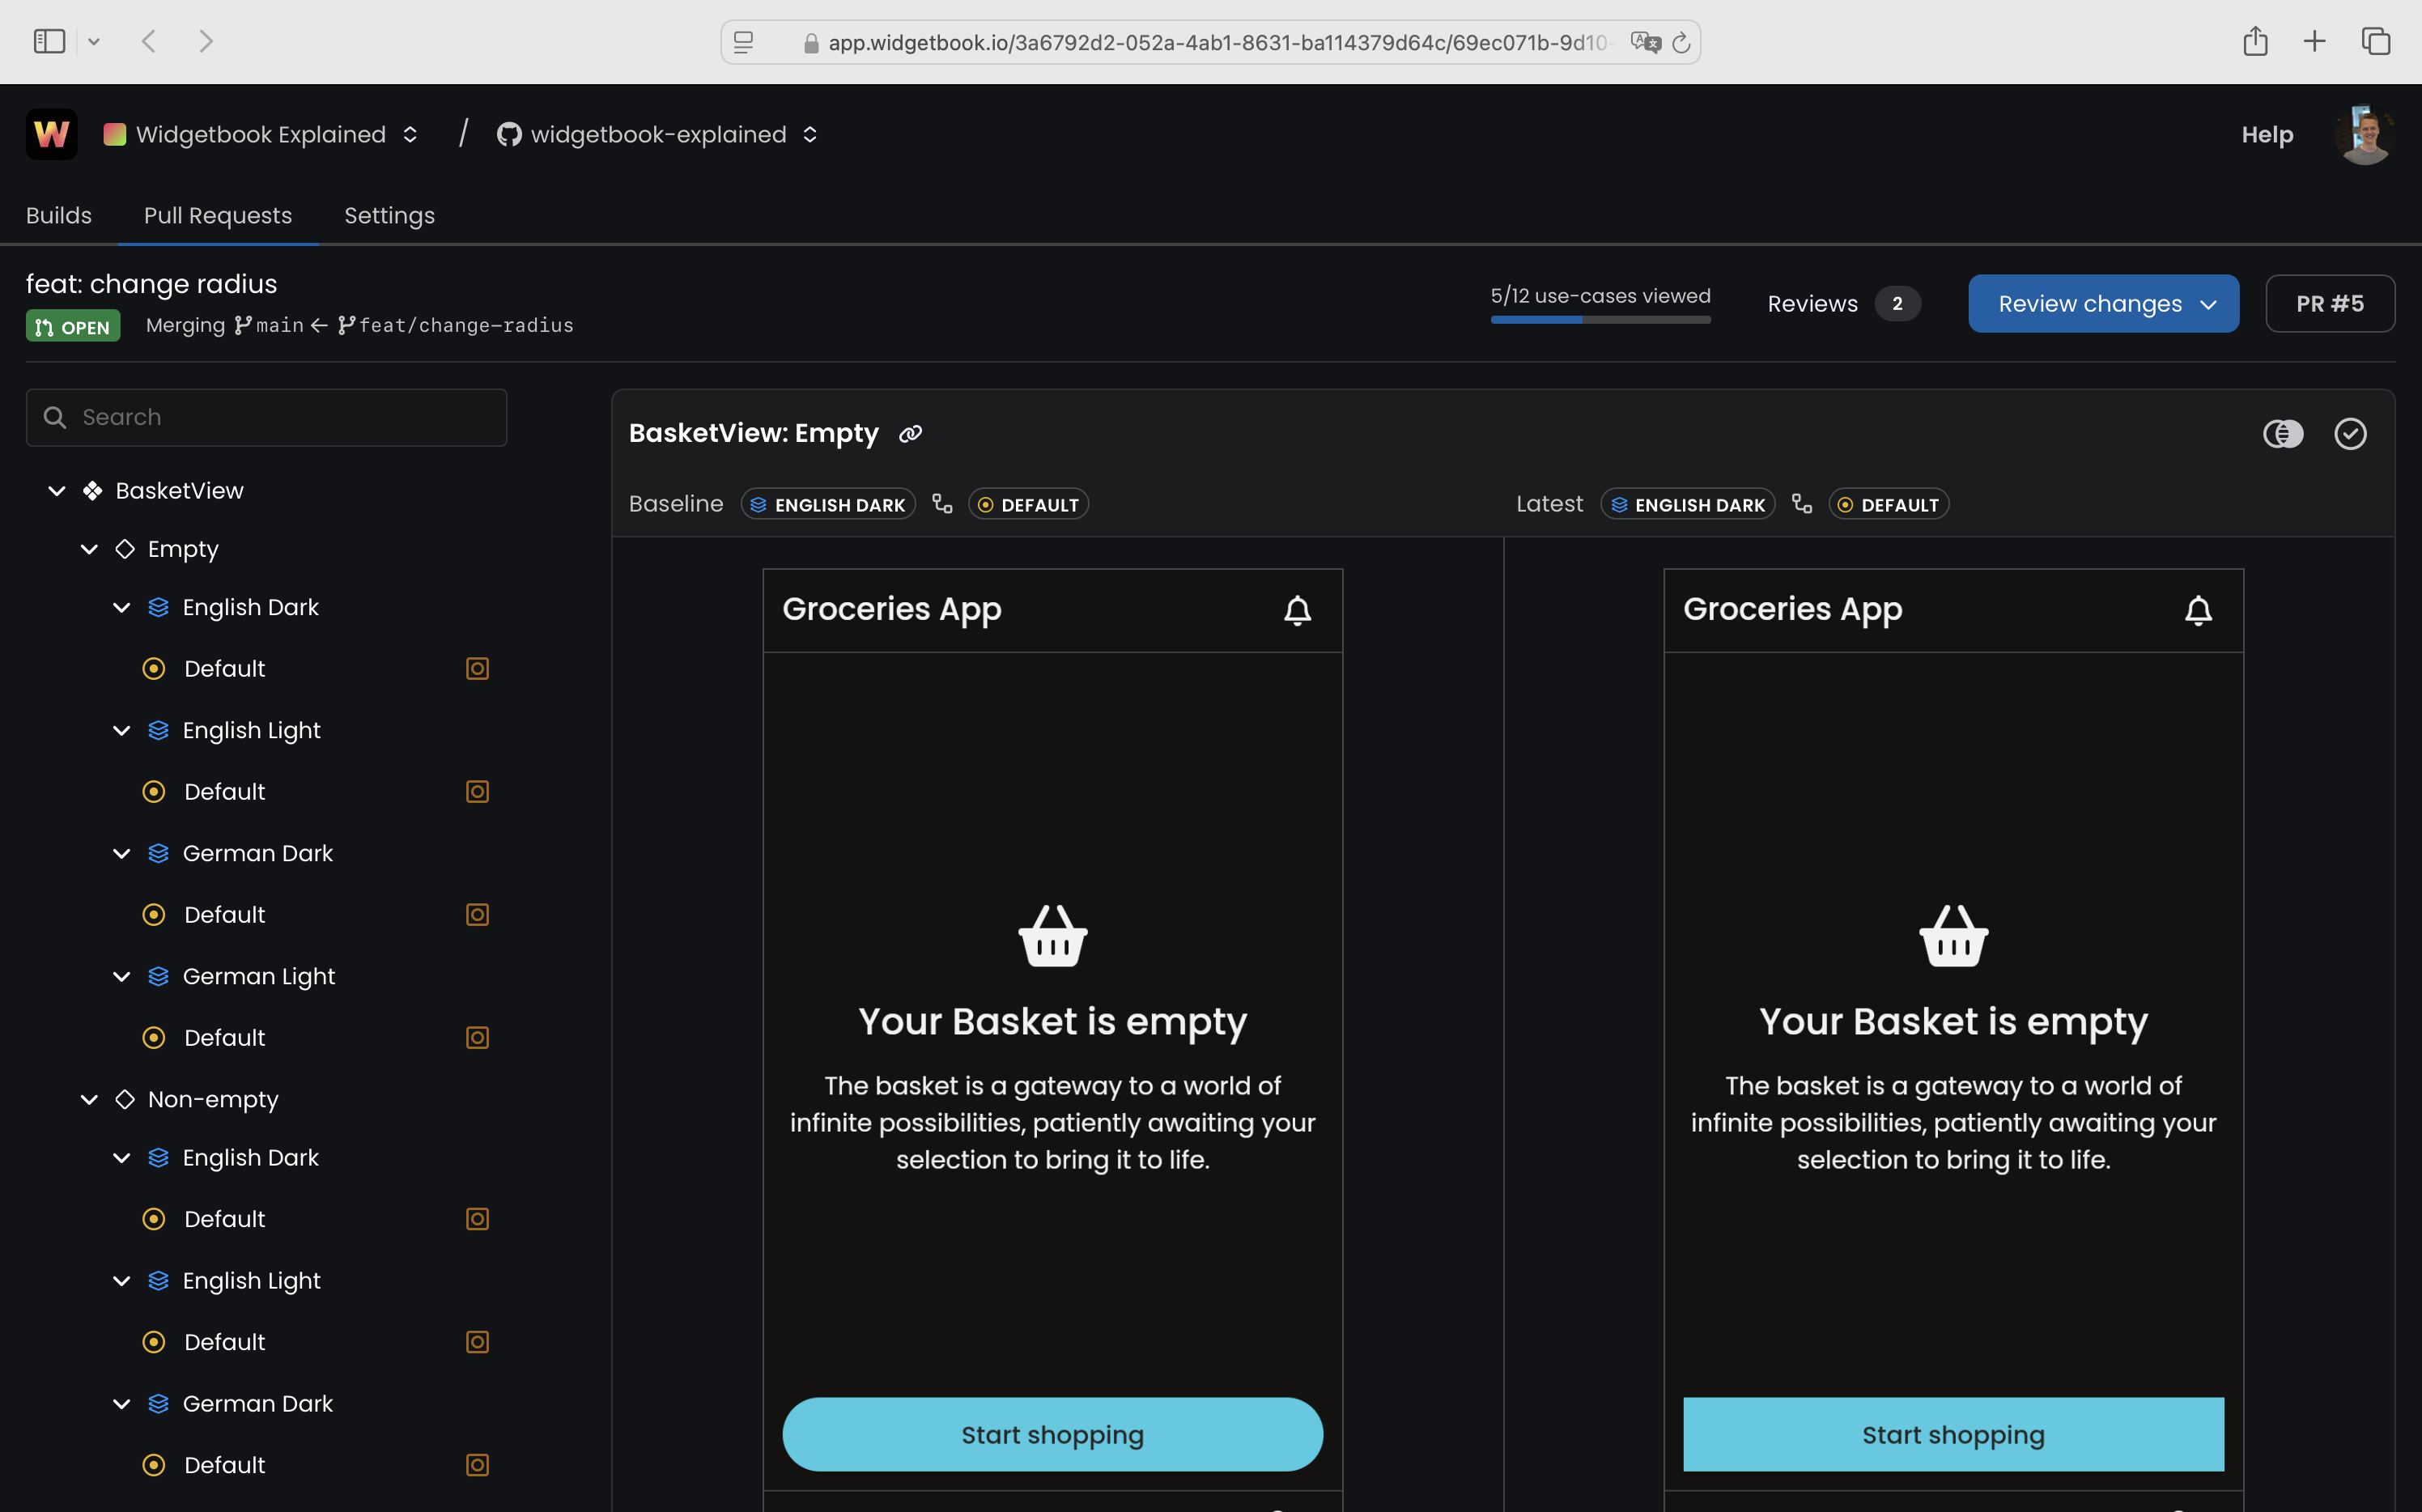Screen dimensions: 2422x1512
Task: Switch to the Builds tab
Action: point(59,216)
